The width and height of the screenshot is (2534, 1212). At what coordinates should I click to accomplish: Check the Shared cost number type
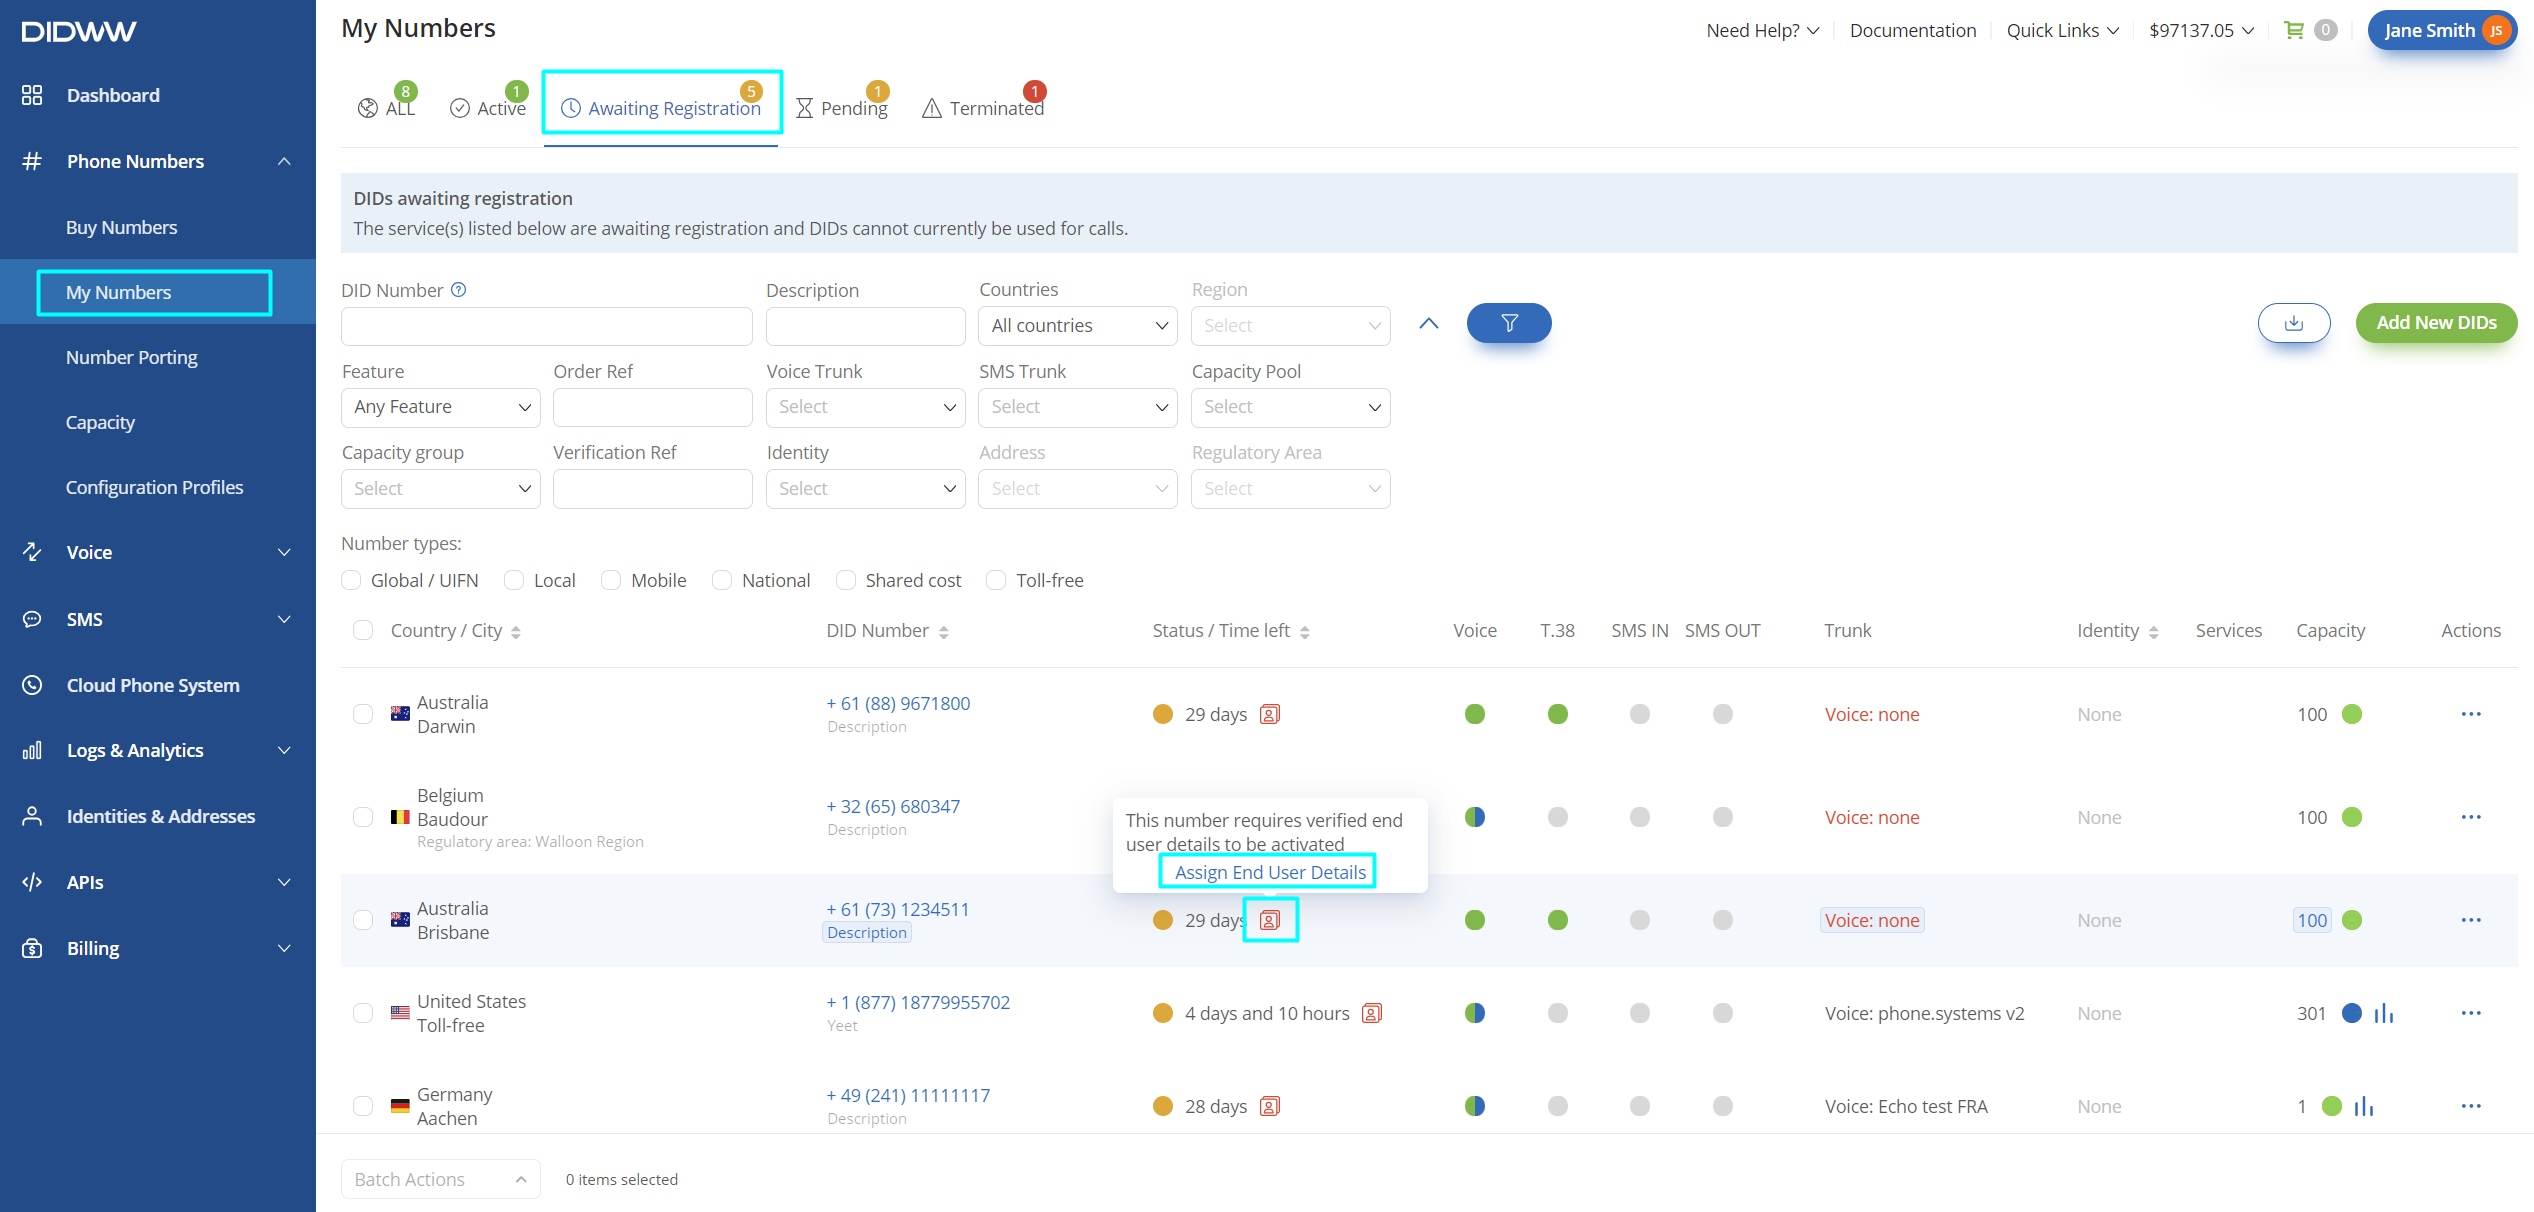tap(846, 580)
